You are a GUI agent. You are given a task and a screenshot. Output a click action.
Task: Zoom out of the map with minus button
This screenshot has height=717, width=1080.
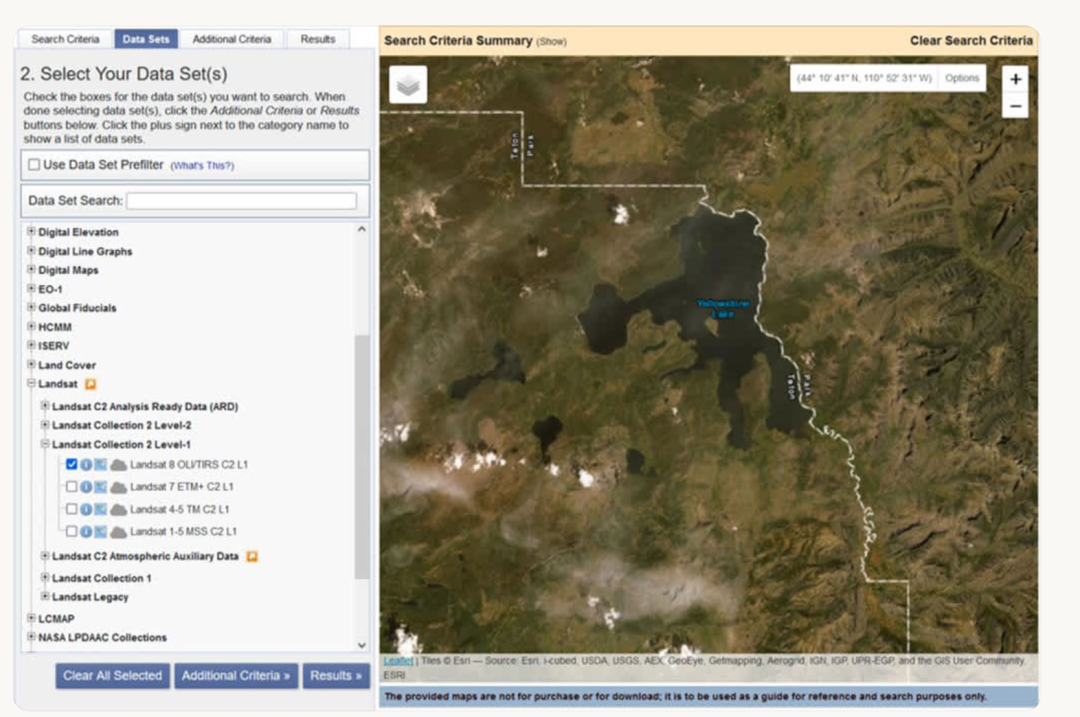[x=1015, y=106]
